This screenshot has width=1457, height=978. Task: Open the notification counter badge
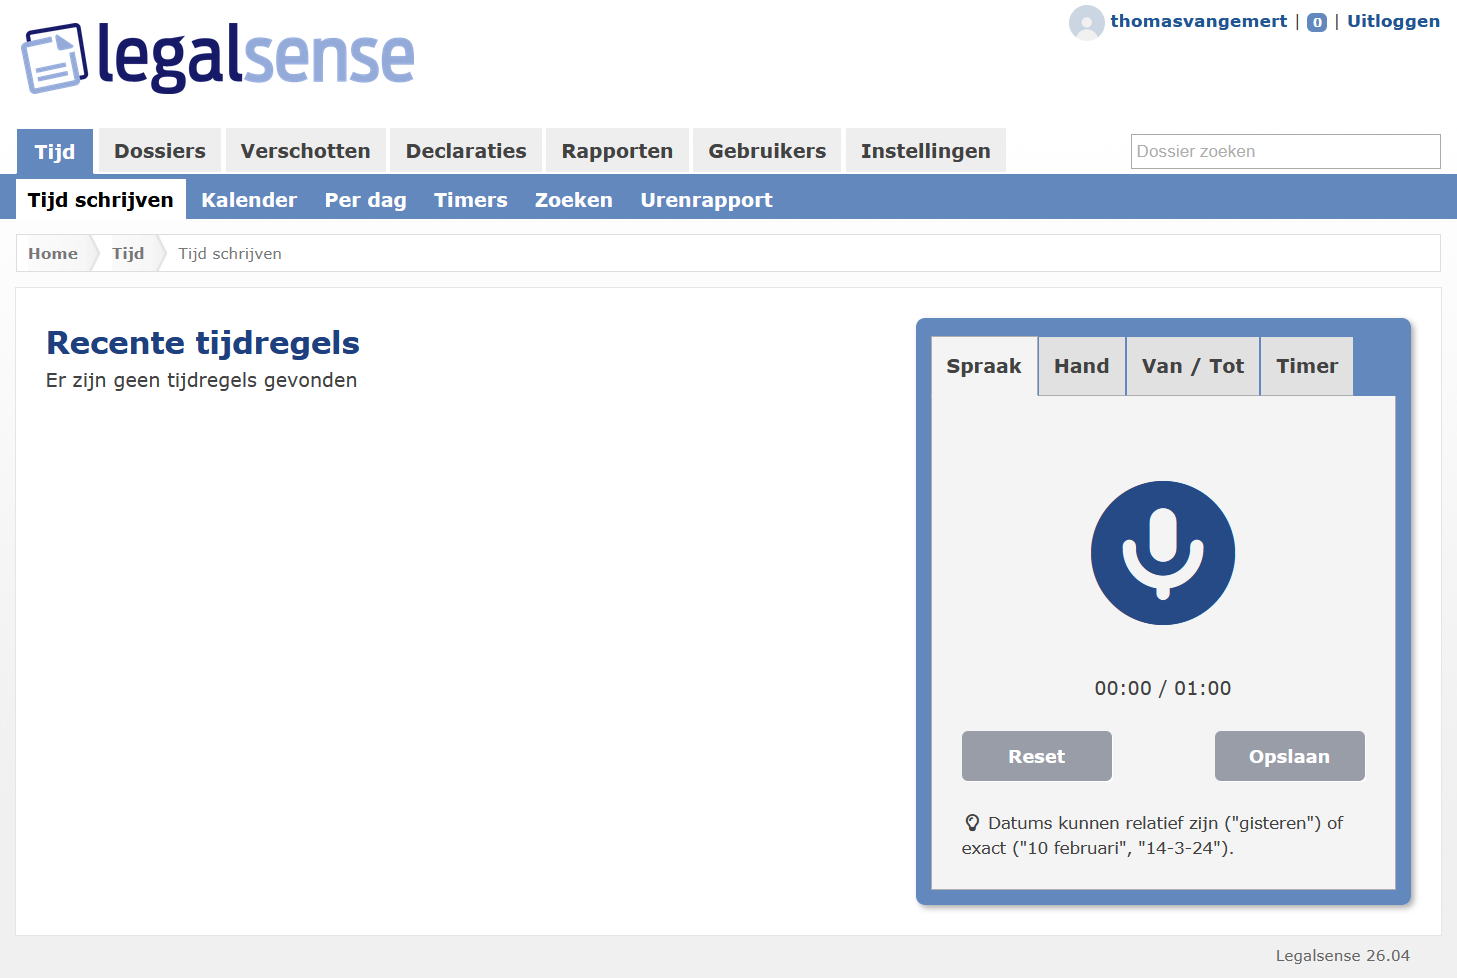click(x=1317, y=22)
